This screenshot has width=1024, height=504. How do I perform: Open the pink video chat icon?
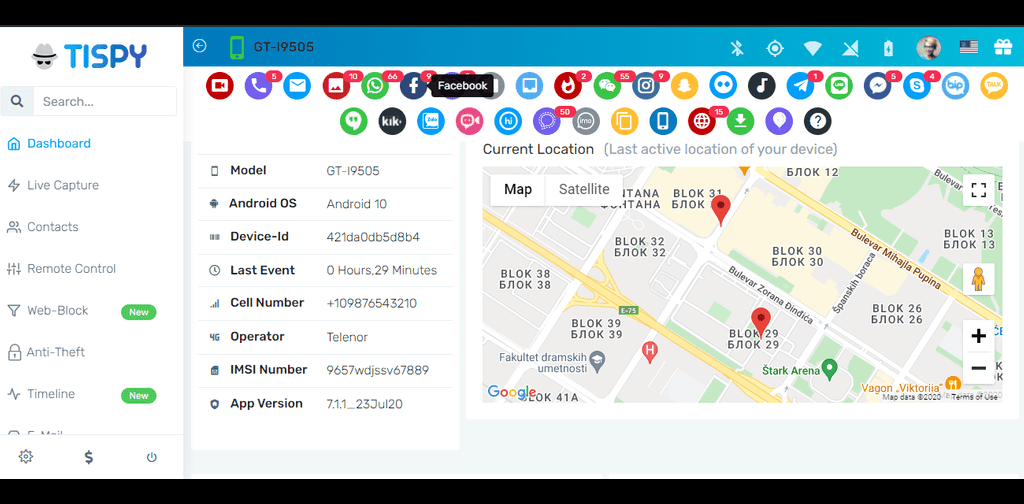[x=470, y=121]
